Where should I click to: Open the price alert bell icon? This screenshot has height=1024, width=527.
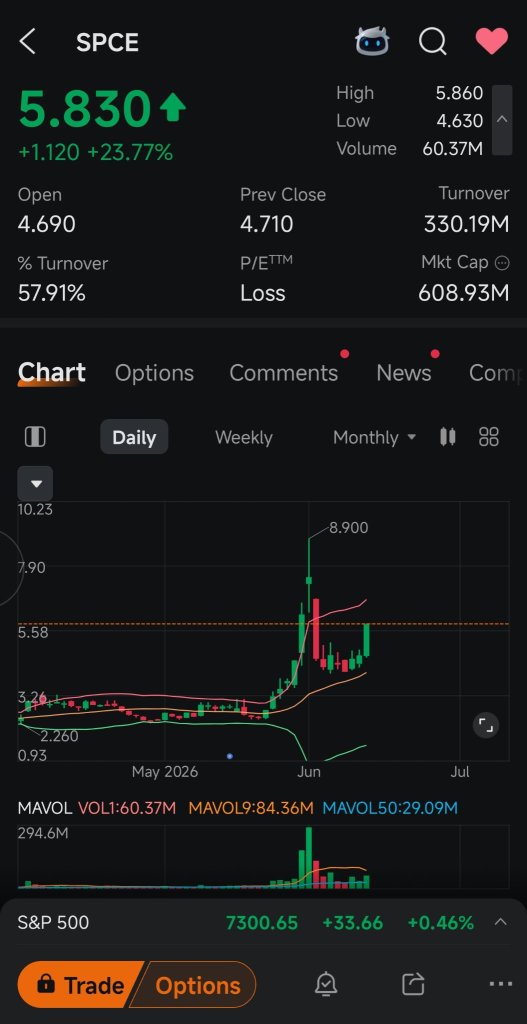326,984
